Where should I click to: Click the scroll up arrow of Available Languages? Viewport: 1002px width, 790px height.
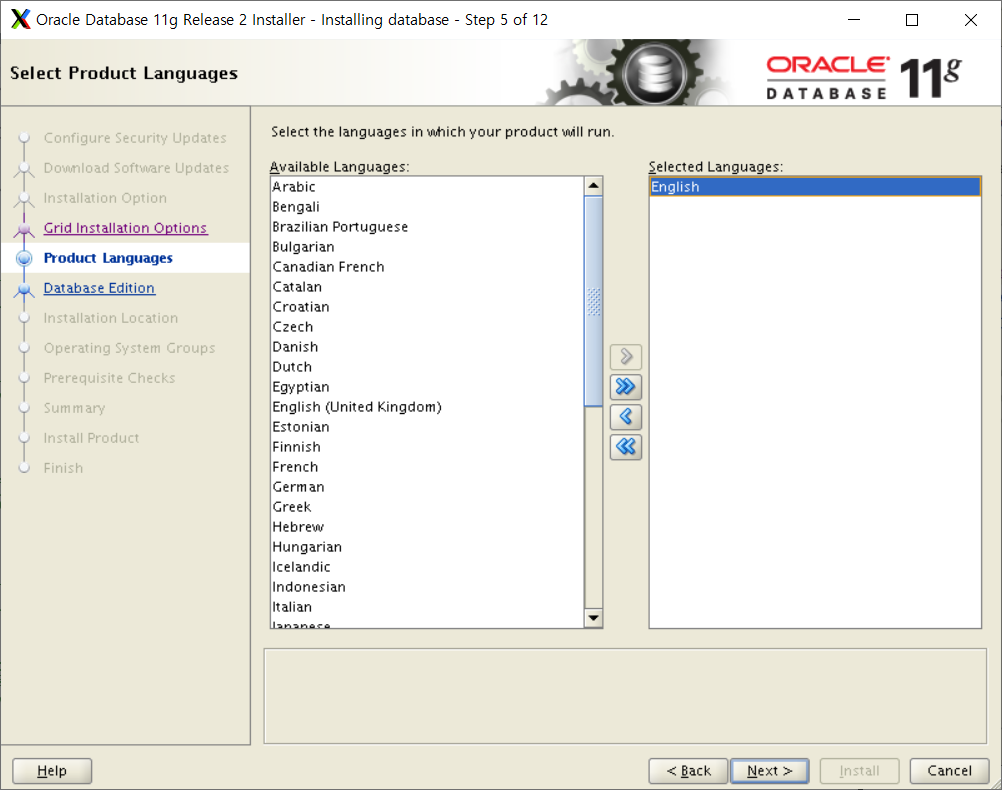point(594,186)
